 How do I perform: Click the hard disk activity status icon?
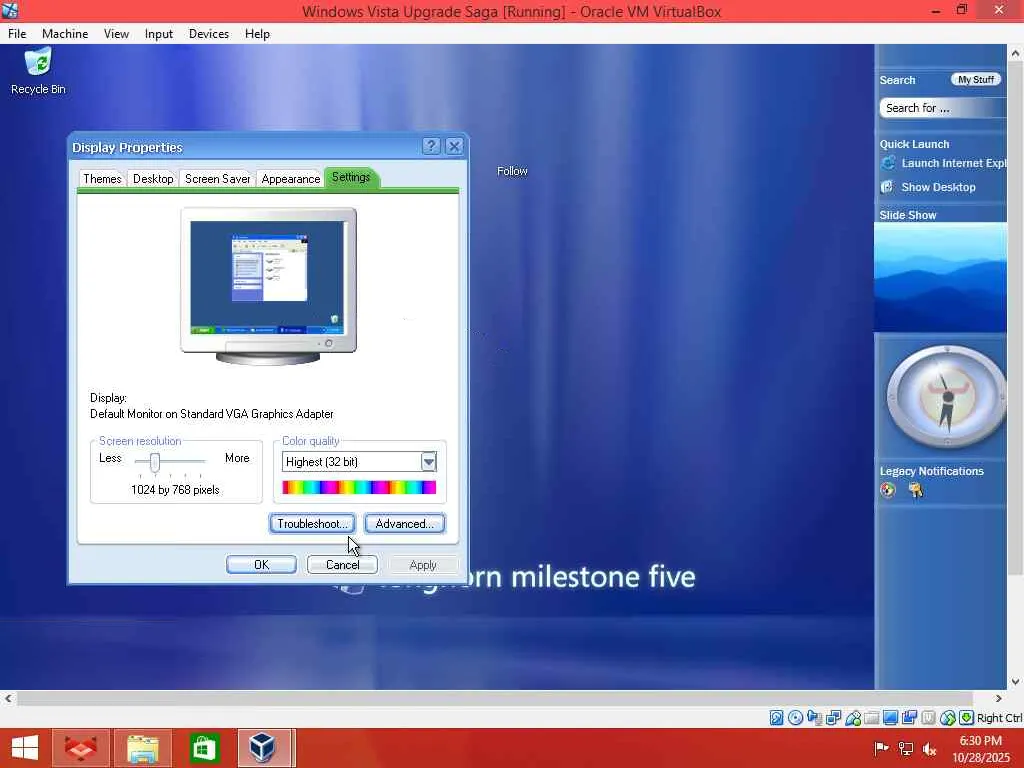tap(776, 718)
